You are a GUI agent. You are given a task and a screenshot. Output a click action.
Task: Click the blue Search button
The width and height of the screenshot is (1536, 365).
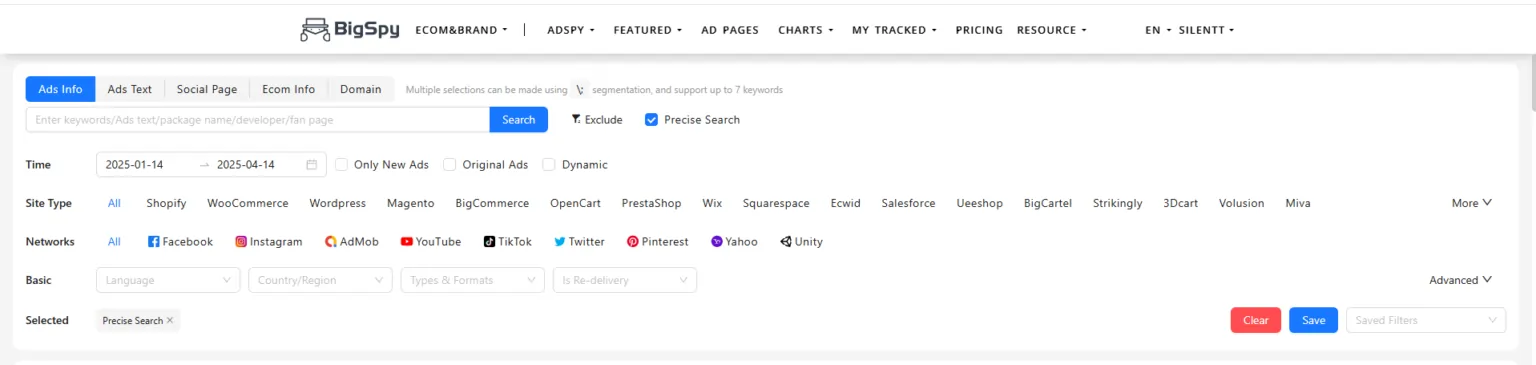click(x=519, y=120)
